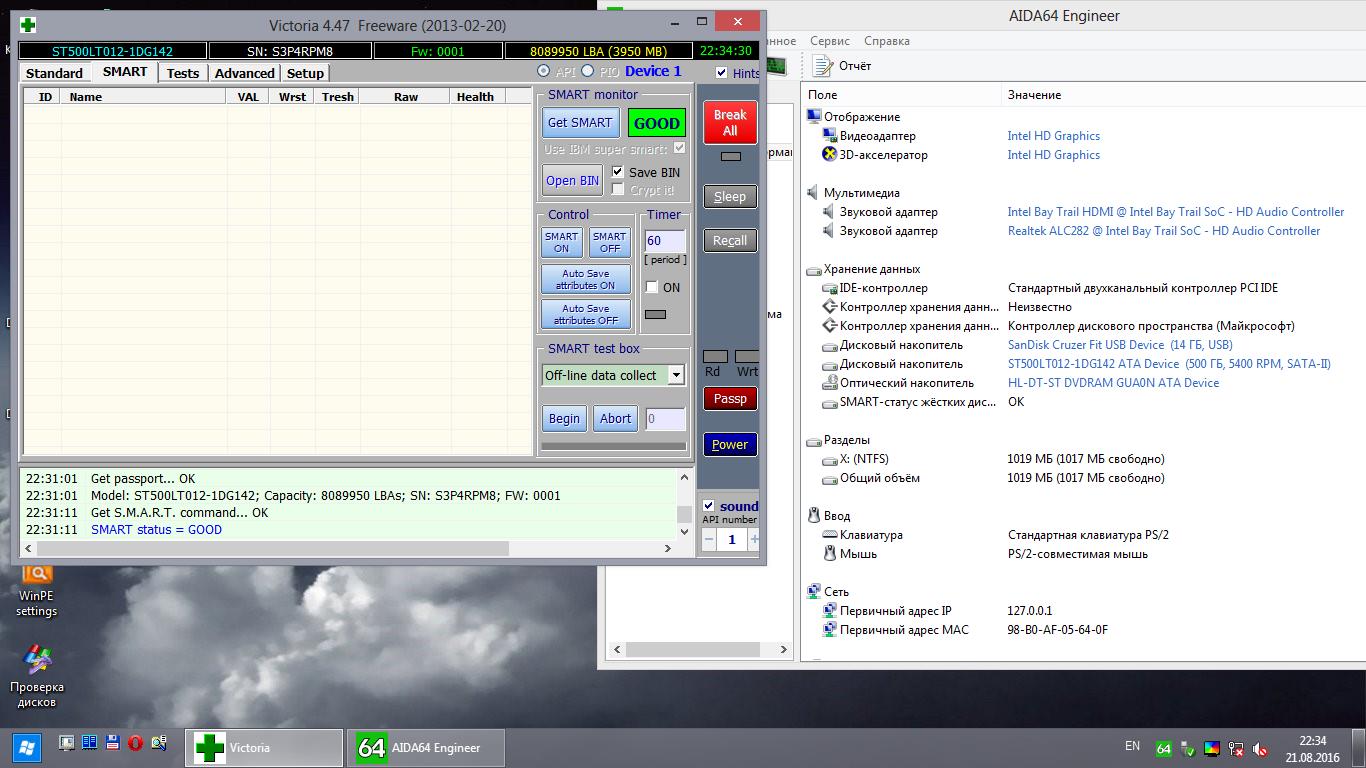Screen dimensions: 1366x768
Task: Click the network disconnected tray icon
Action: [x=1237, y=748]
